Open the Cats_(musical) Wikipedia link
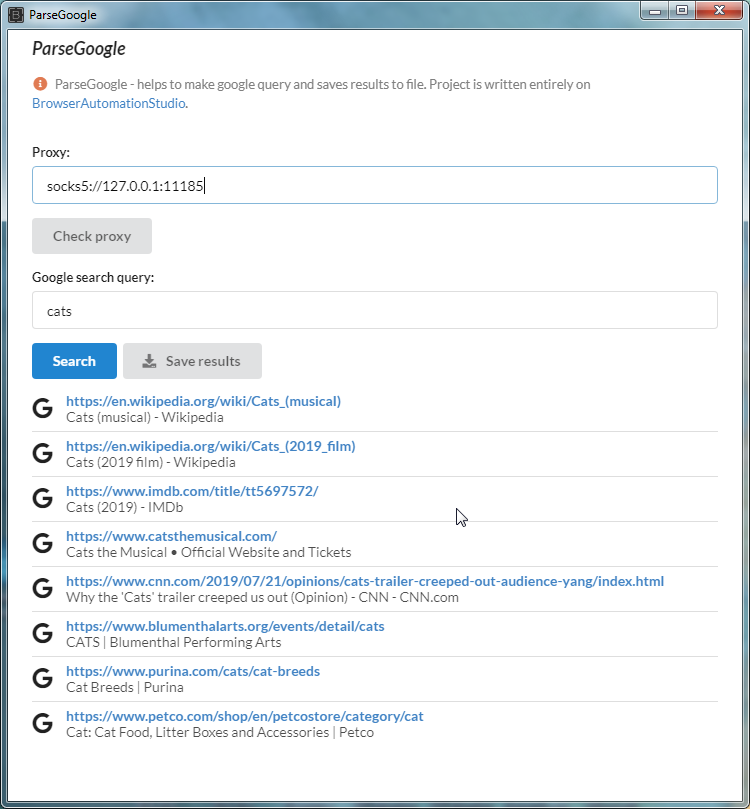This screenshot has width=750, height=809. pyautogui.click(x=203, y=401)
